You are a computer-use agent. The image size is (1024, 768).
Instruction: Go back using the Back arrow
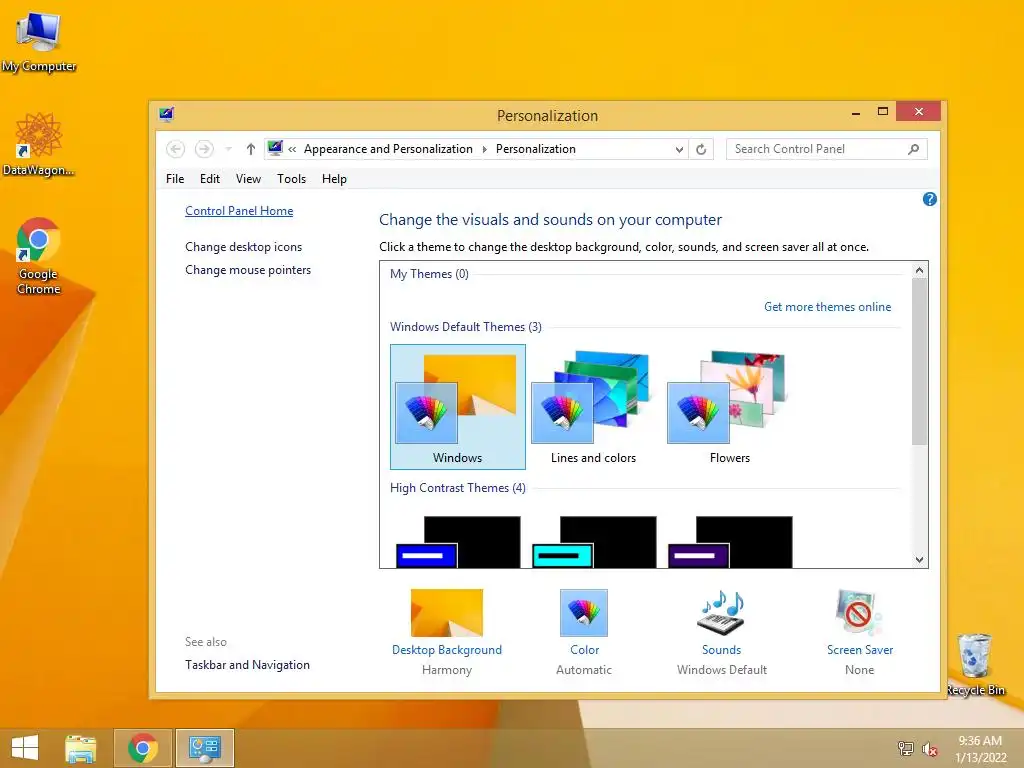(x=175, y=149)
